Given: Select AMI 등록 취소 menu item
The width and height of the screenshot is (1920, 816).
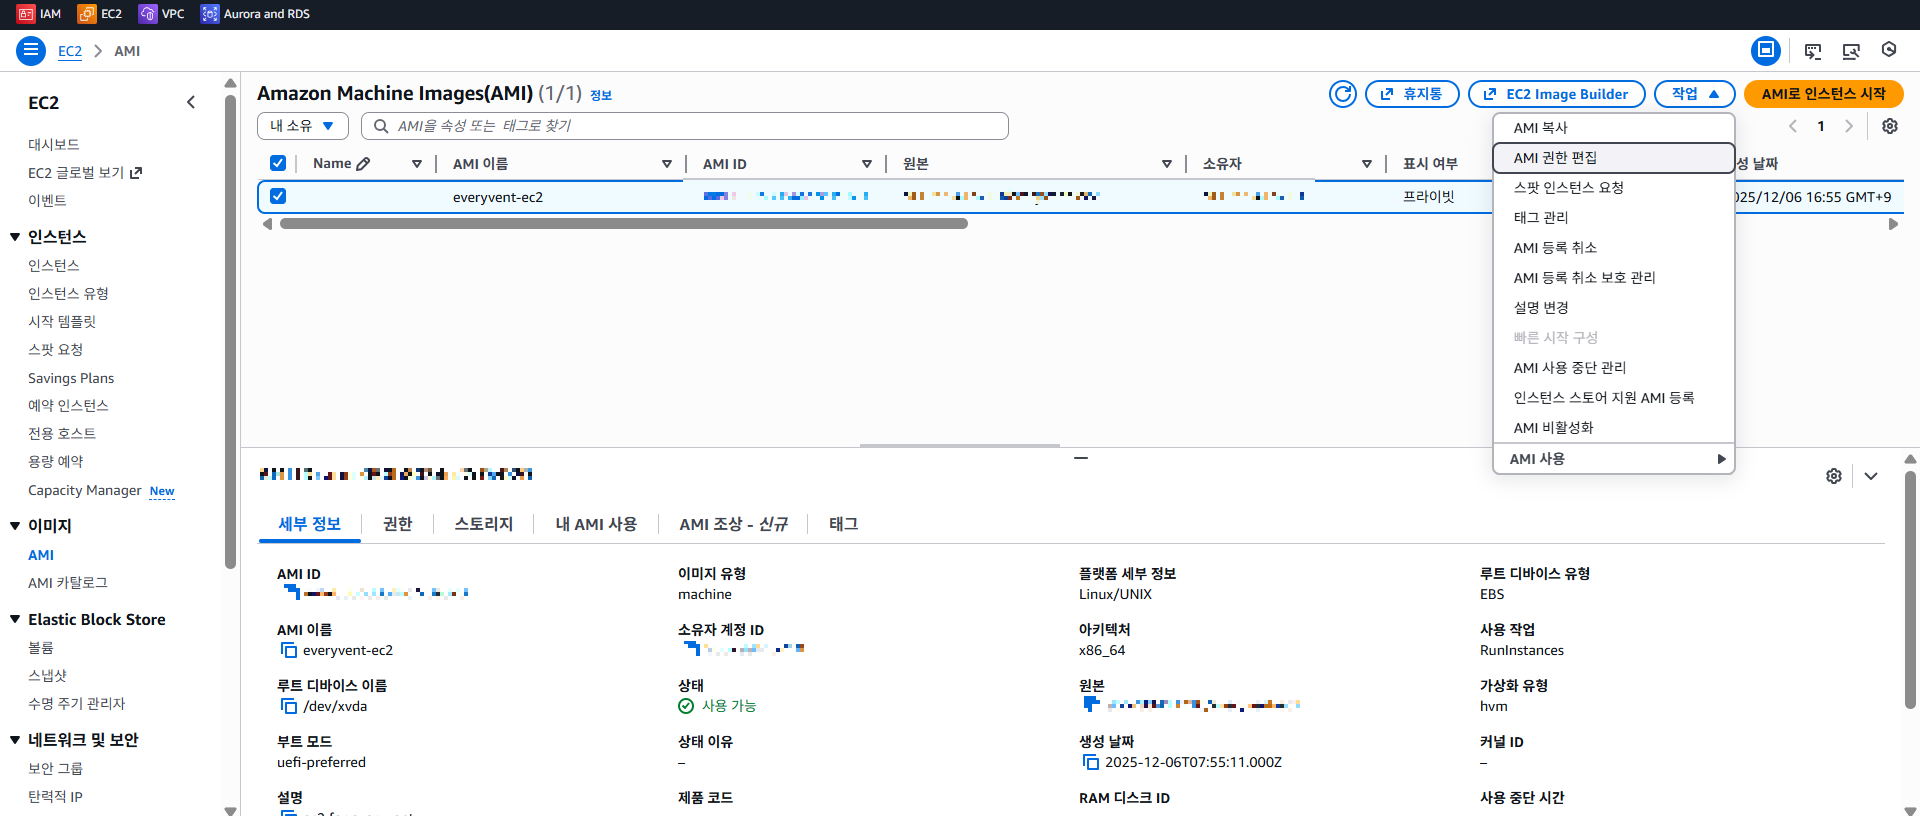Looking at the screenshot, I should 1613,248.
